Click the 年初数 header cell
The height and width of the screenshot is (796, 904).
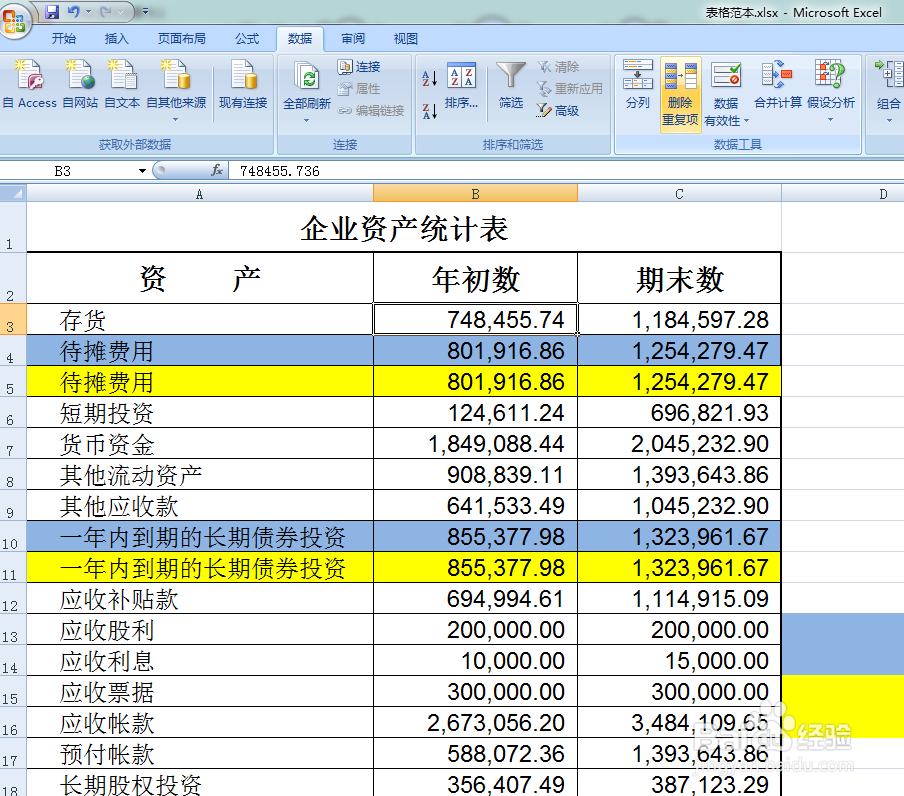click(x=475, y=278)
